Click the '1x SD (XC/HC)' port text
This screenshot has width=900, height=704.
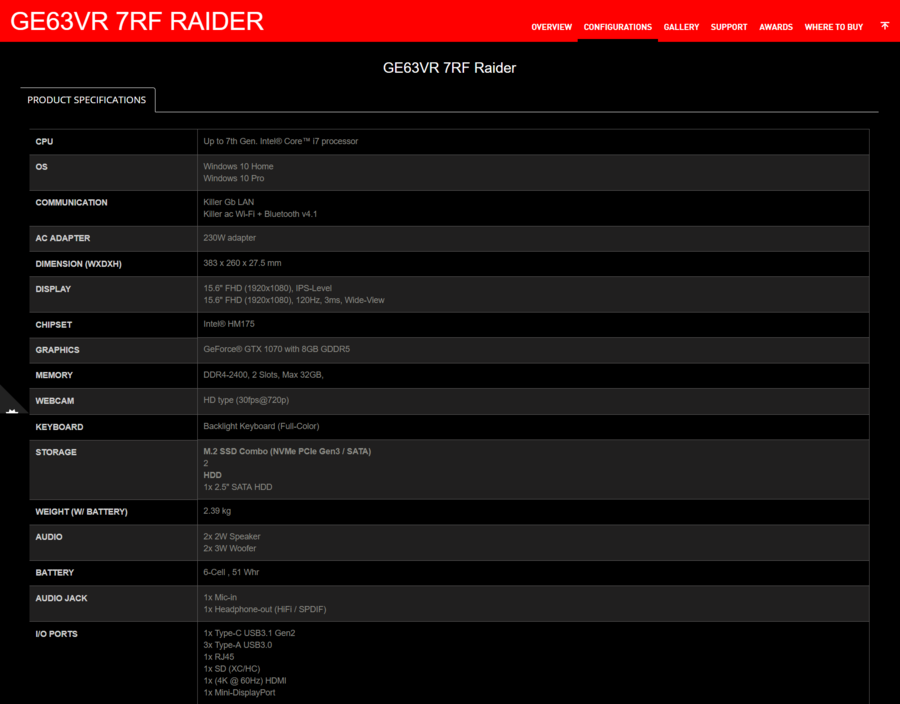[232, 669]
